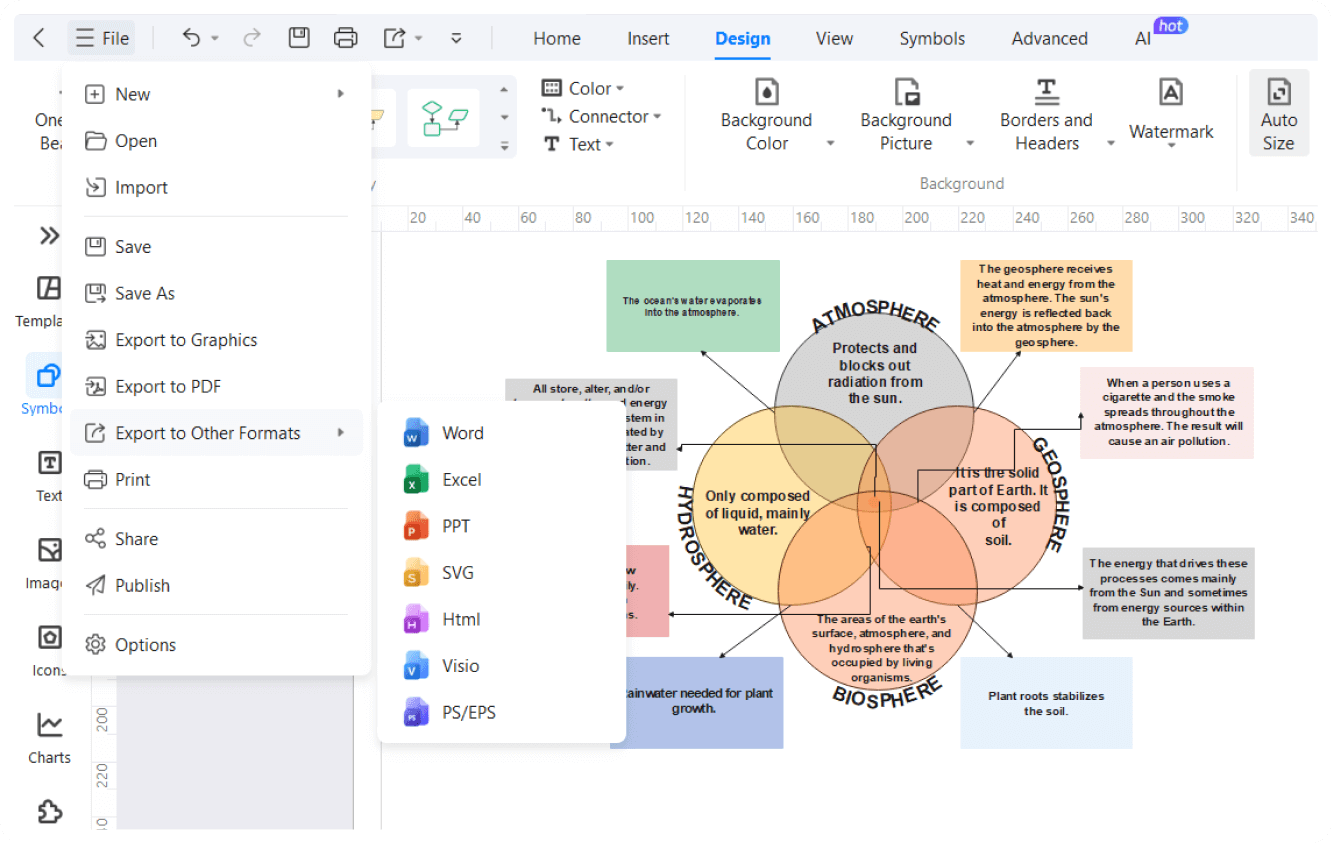Click the theme gallery up arrow
This screenshot has width=1332, height=844.
pyautogui.click(x=504, y=90)
